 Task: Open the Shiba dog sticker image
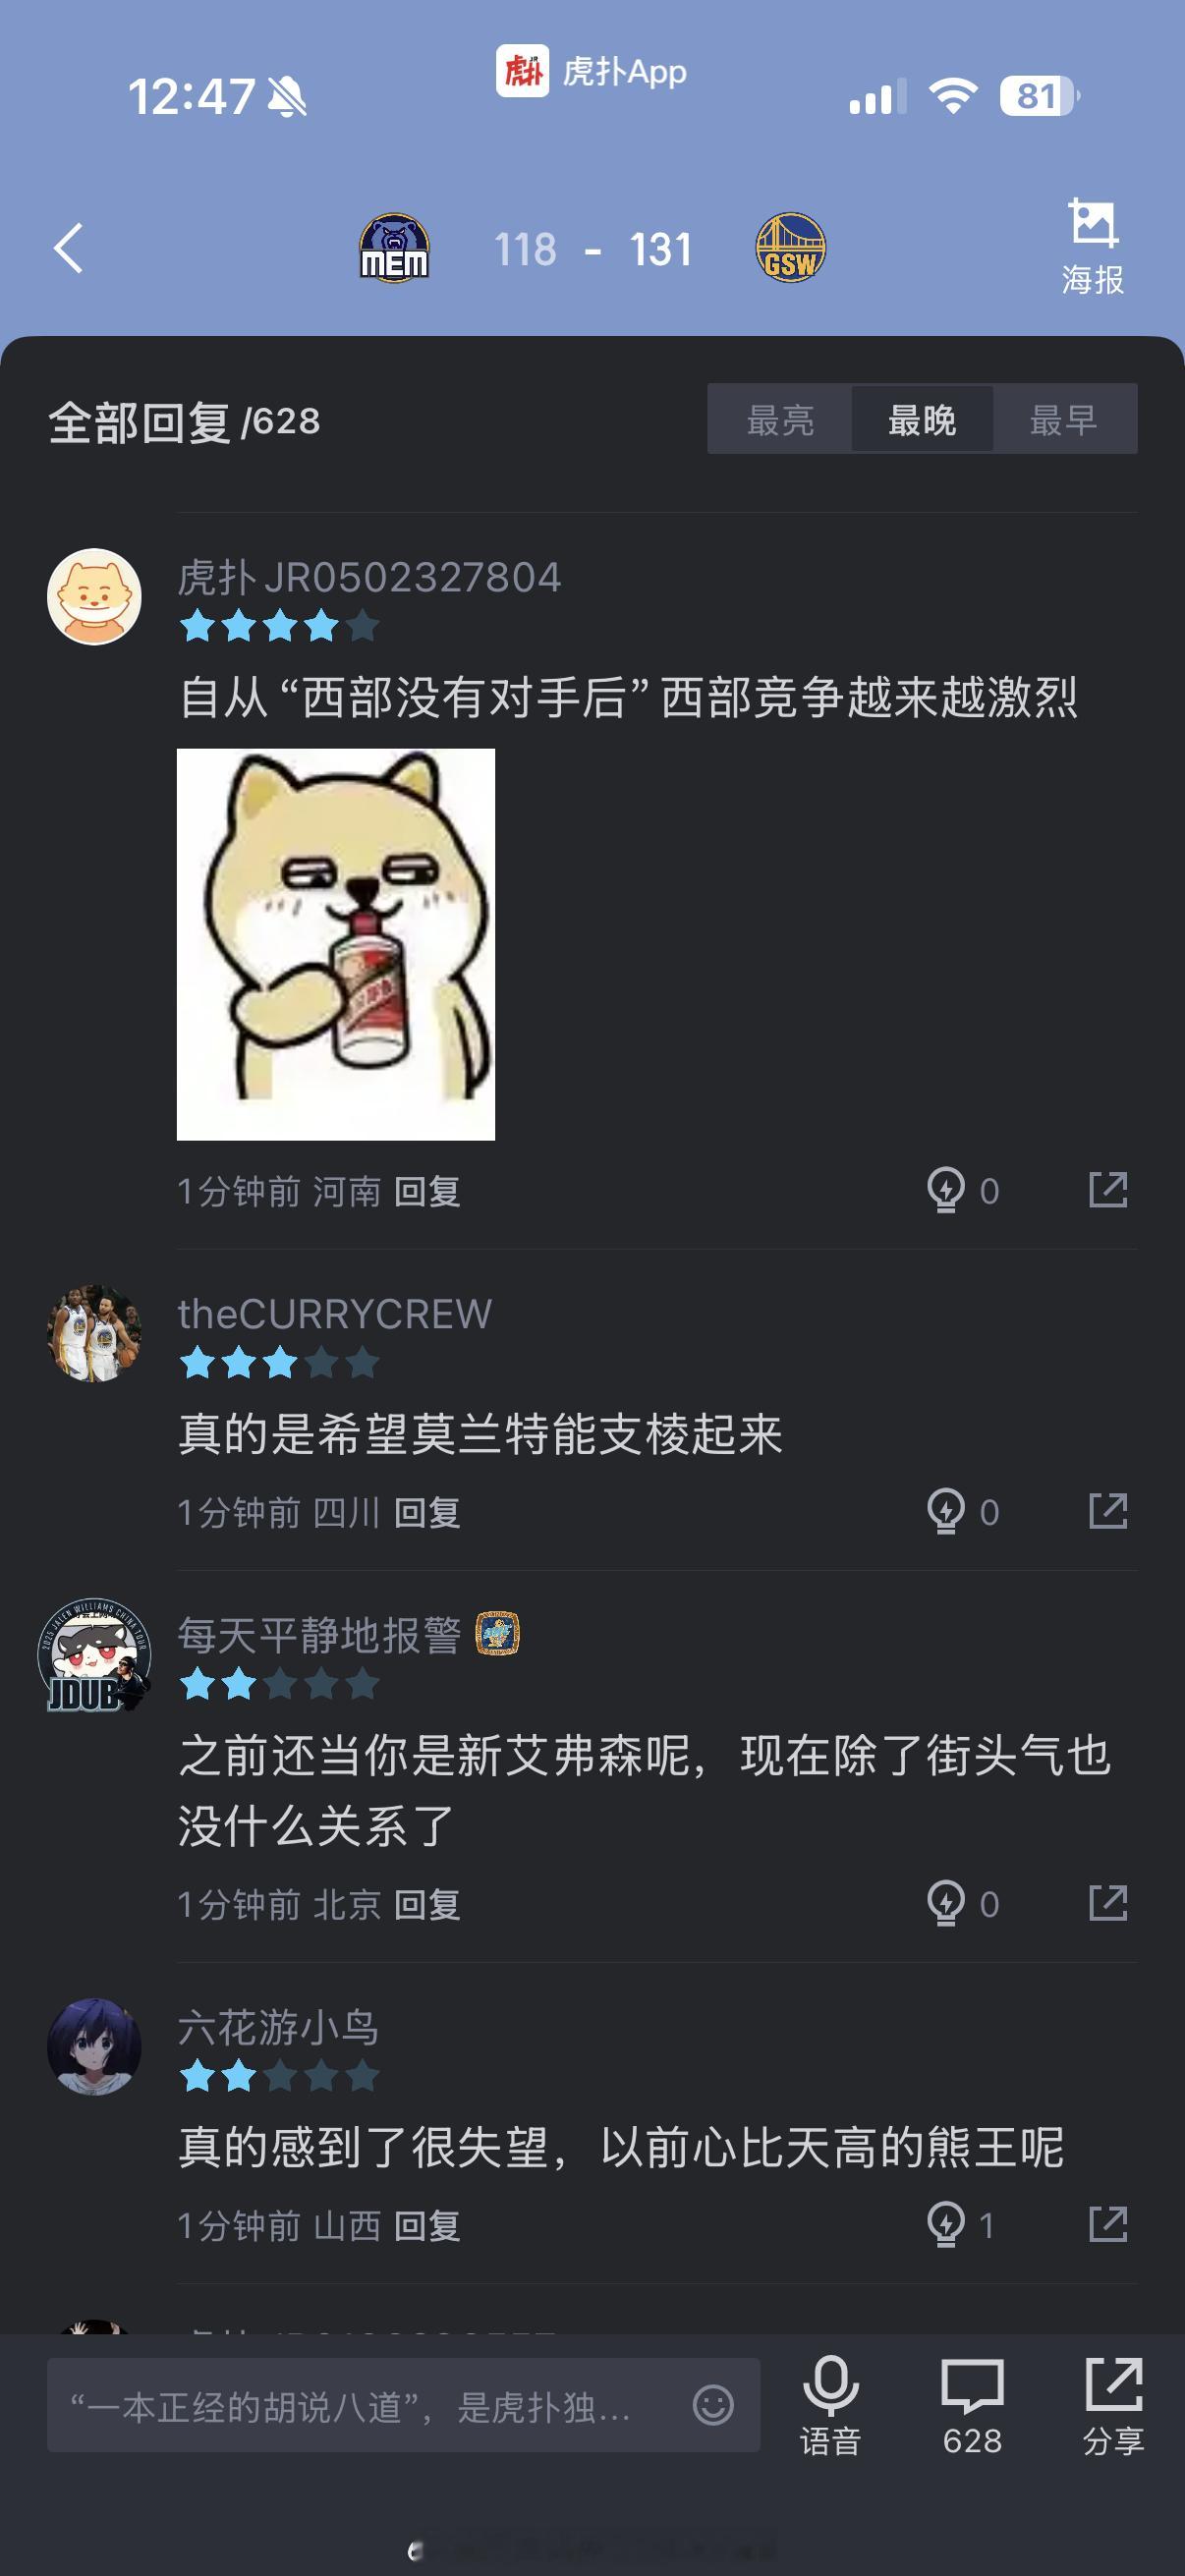336,944
